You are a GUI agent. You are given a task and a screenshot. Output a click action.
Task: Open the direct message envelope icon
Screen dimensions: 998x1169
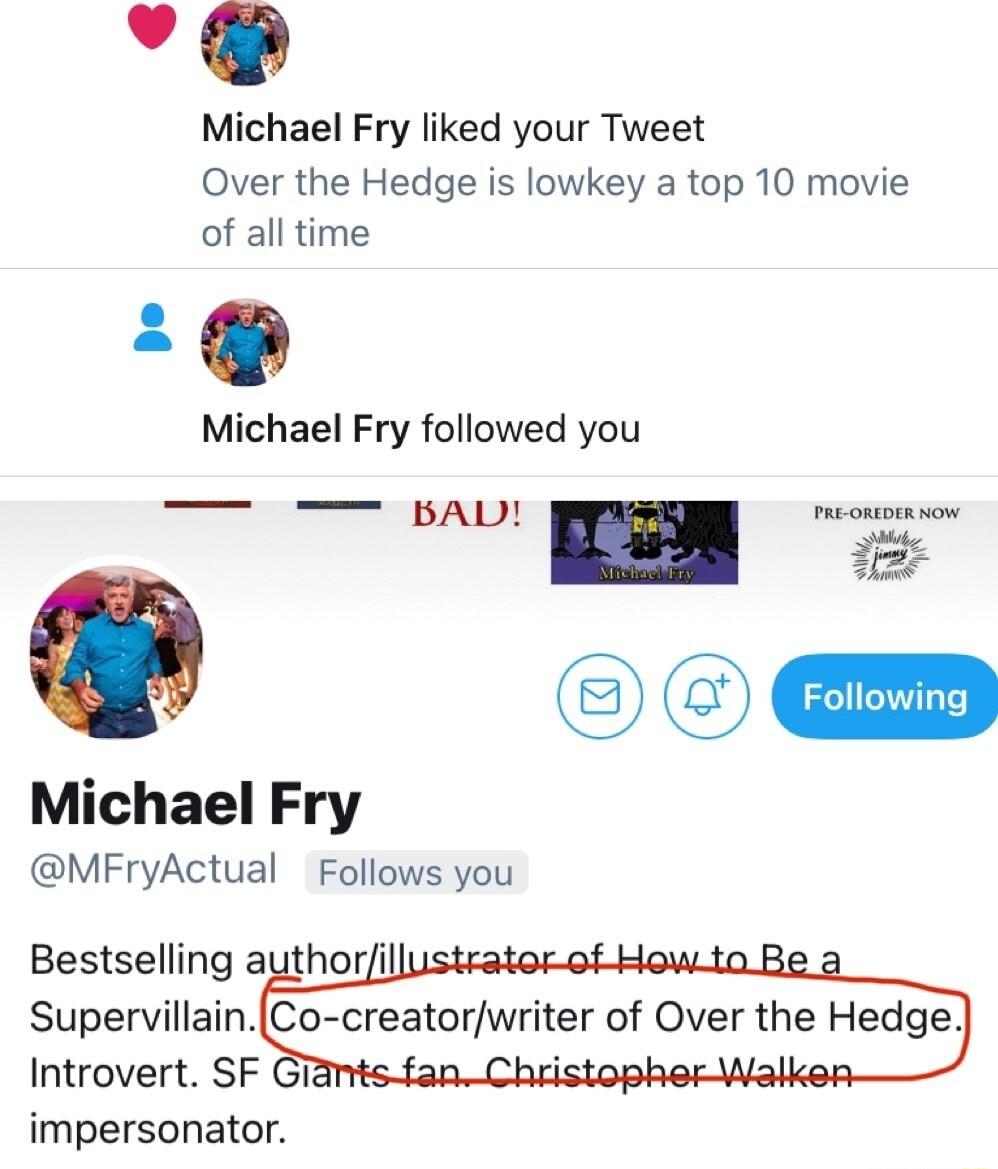[600, 697]
